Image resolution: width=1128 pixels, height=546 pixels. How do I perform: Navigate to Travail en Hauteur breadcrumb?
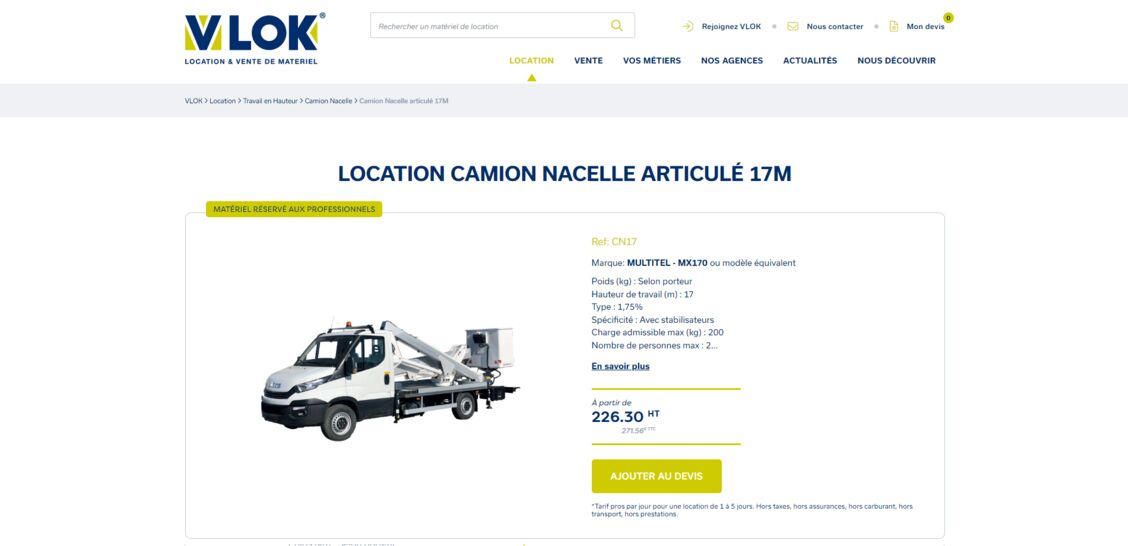pyautogui.click(x=270, y=101)
